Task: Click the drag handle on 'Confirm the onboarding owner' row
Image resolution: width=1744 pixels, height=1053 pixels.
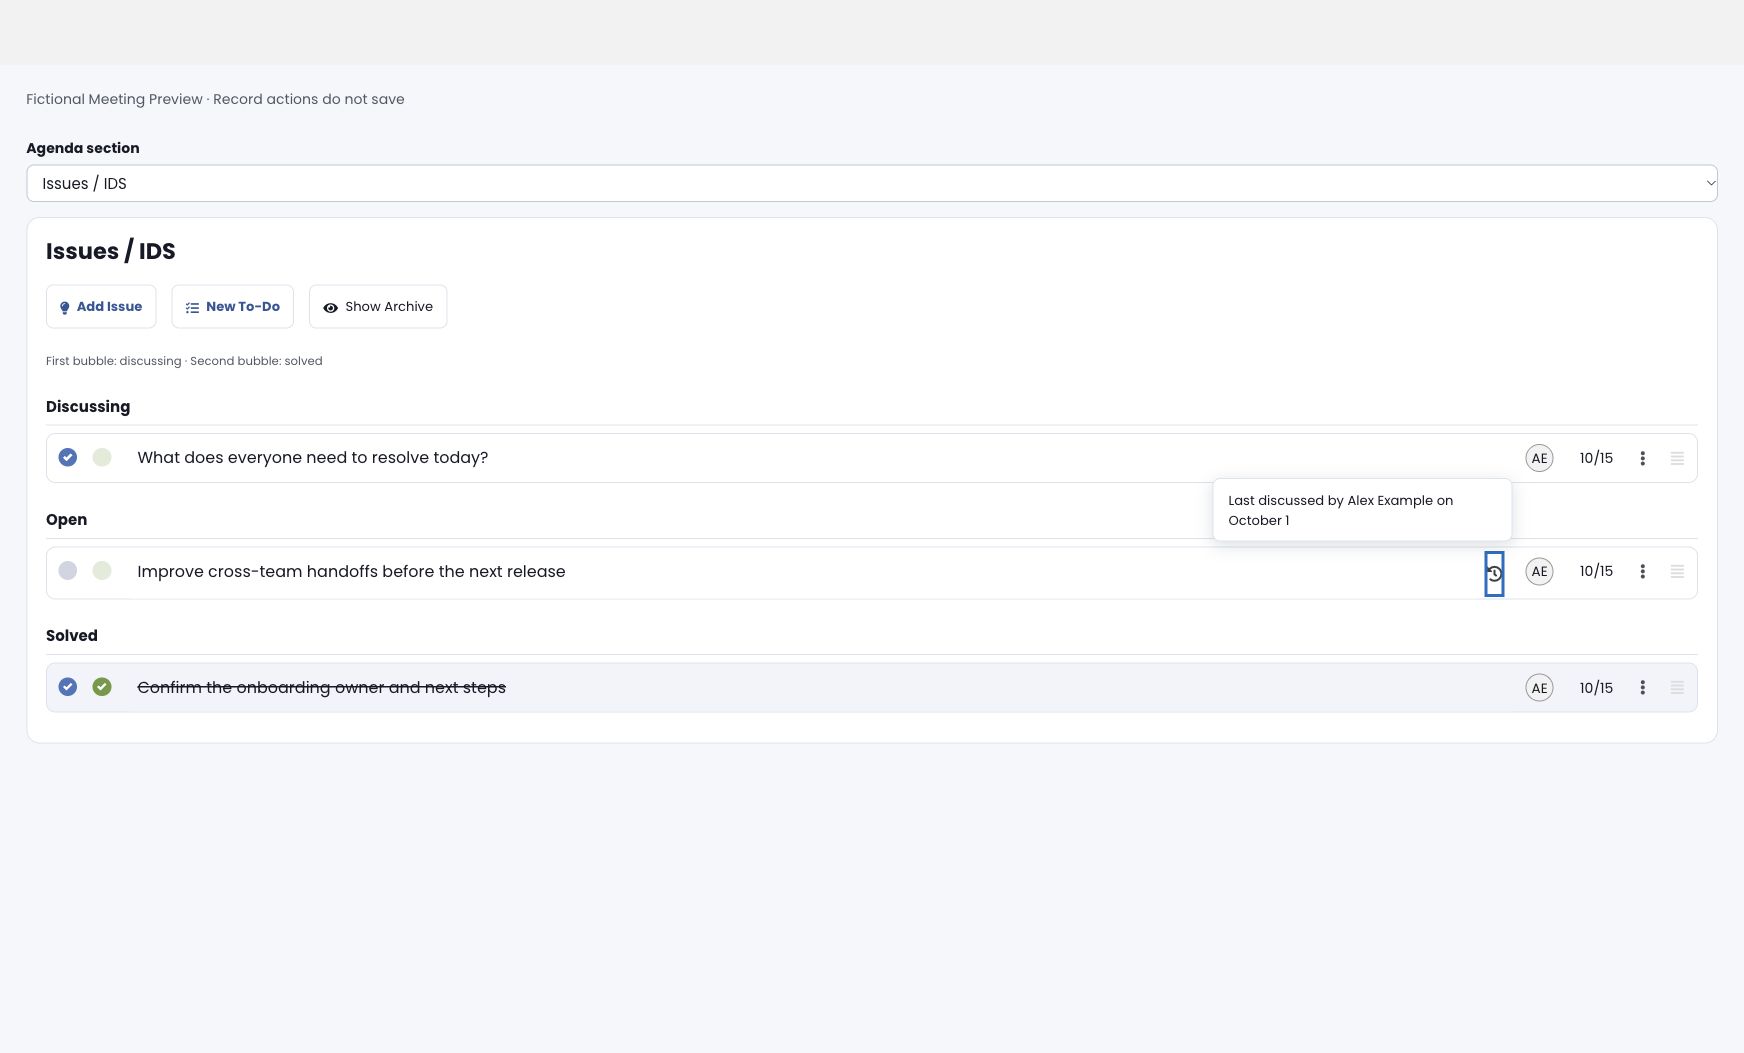Action: pyautogui.click(x=1677, y=688)
